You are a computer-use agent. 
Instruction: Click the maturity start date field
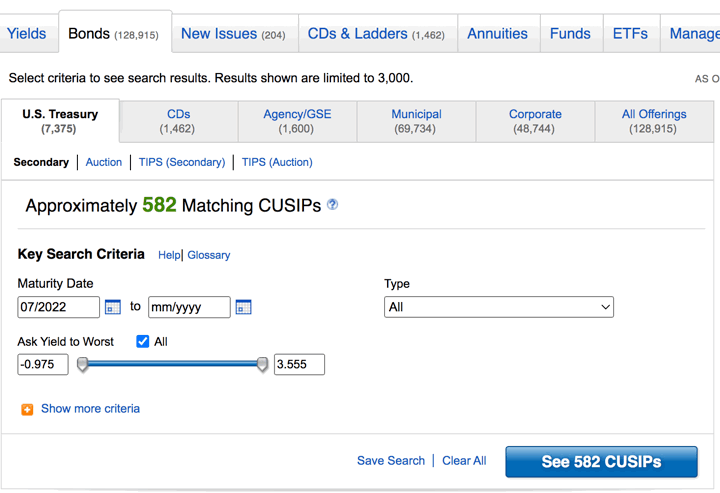tap(58, 307)
